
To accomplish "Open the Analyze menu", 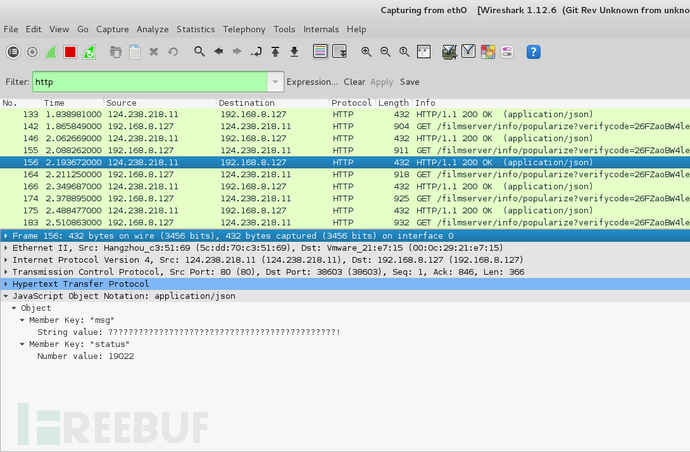I will [152, 29].
